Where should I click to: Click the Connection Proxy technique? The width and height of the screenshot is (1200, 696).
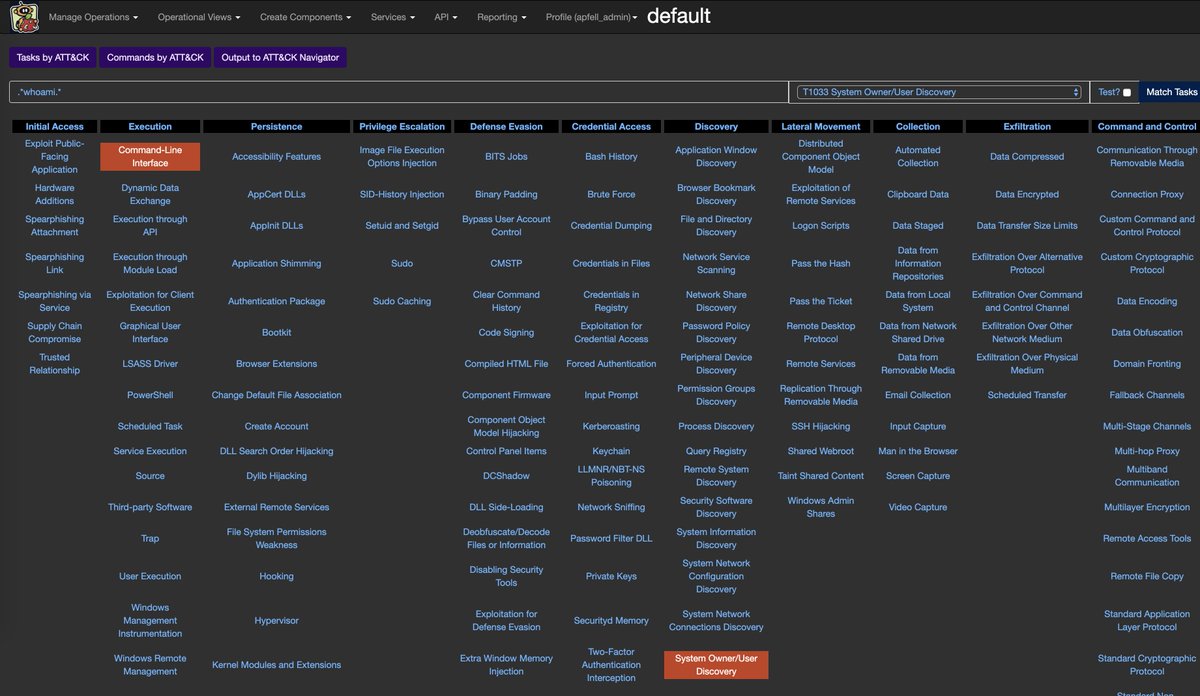(x=1147, y=195)
